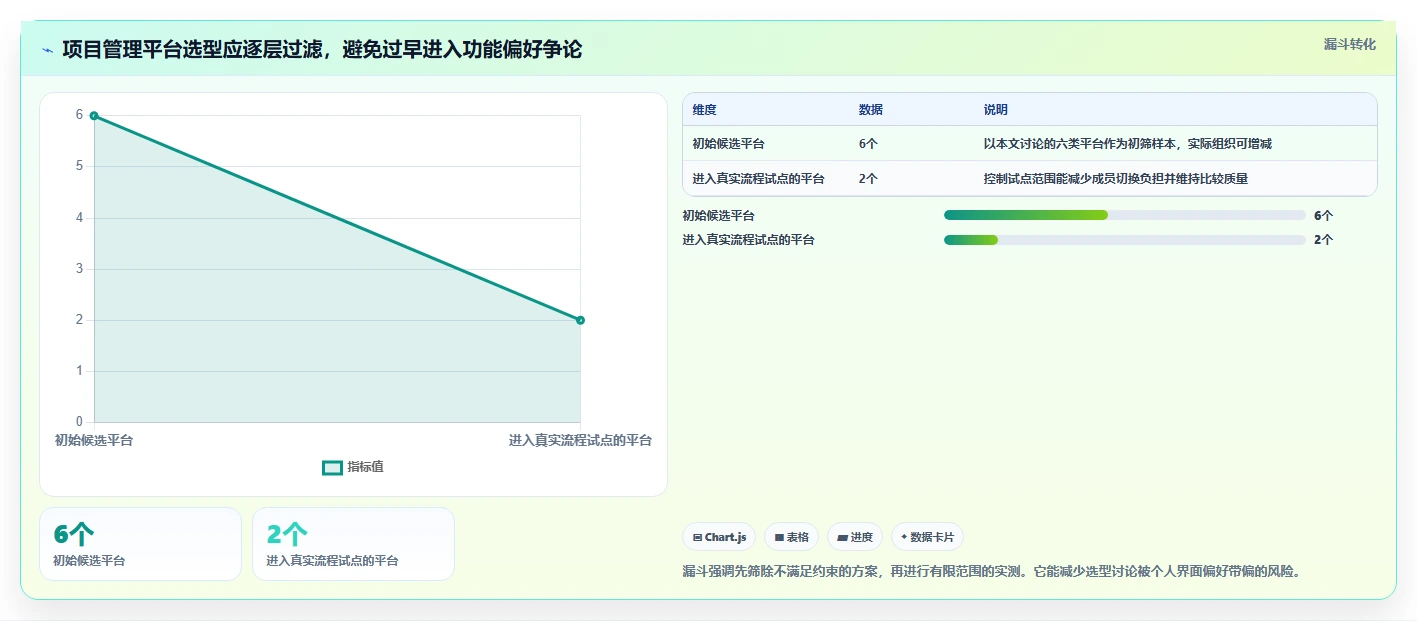Click the x-axis label 进入真实流程试点的平台

pyautogui.click(x=580, y=440)
